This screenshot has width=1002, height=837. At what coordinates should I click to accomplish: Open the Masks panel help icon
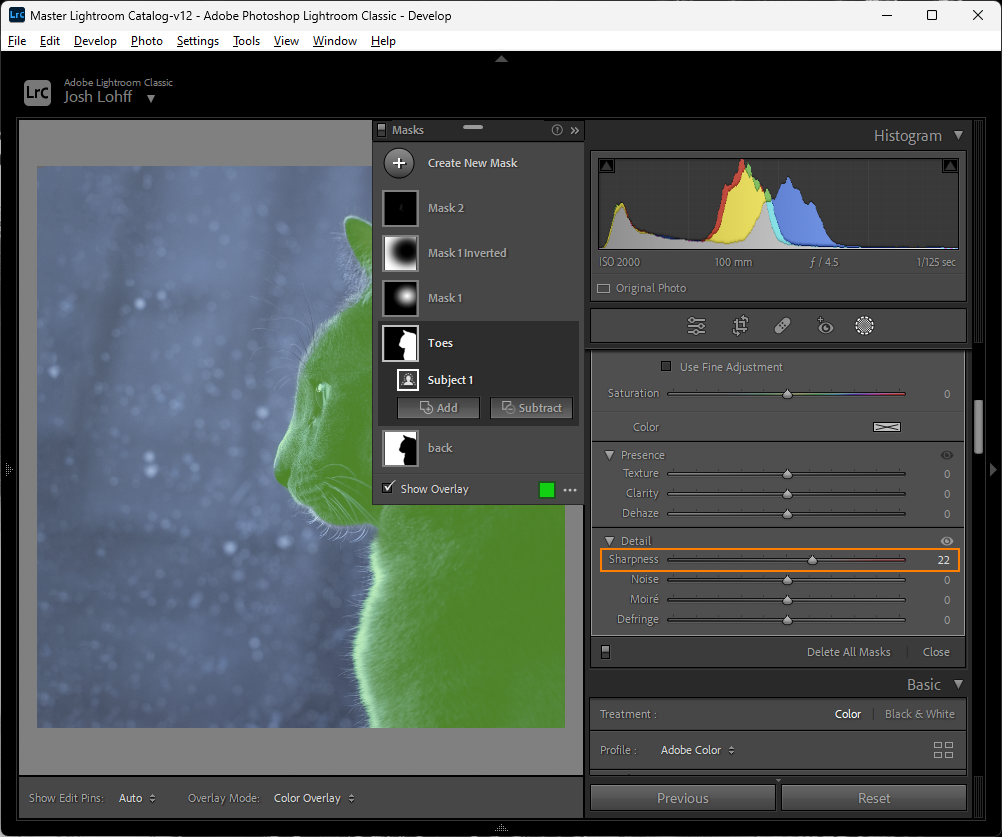click(557, 130)
